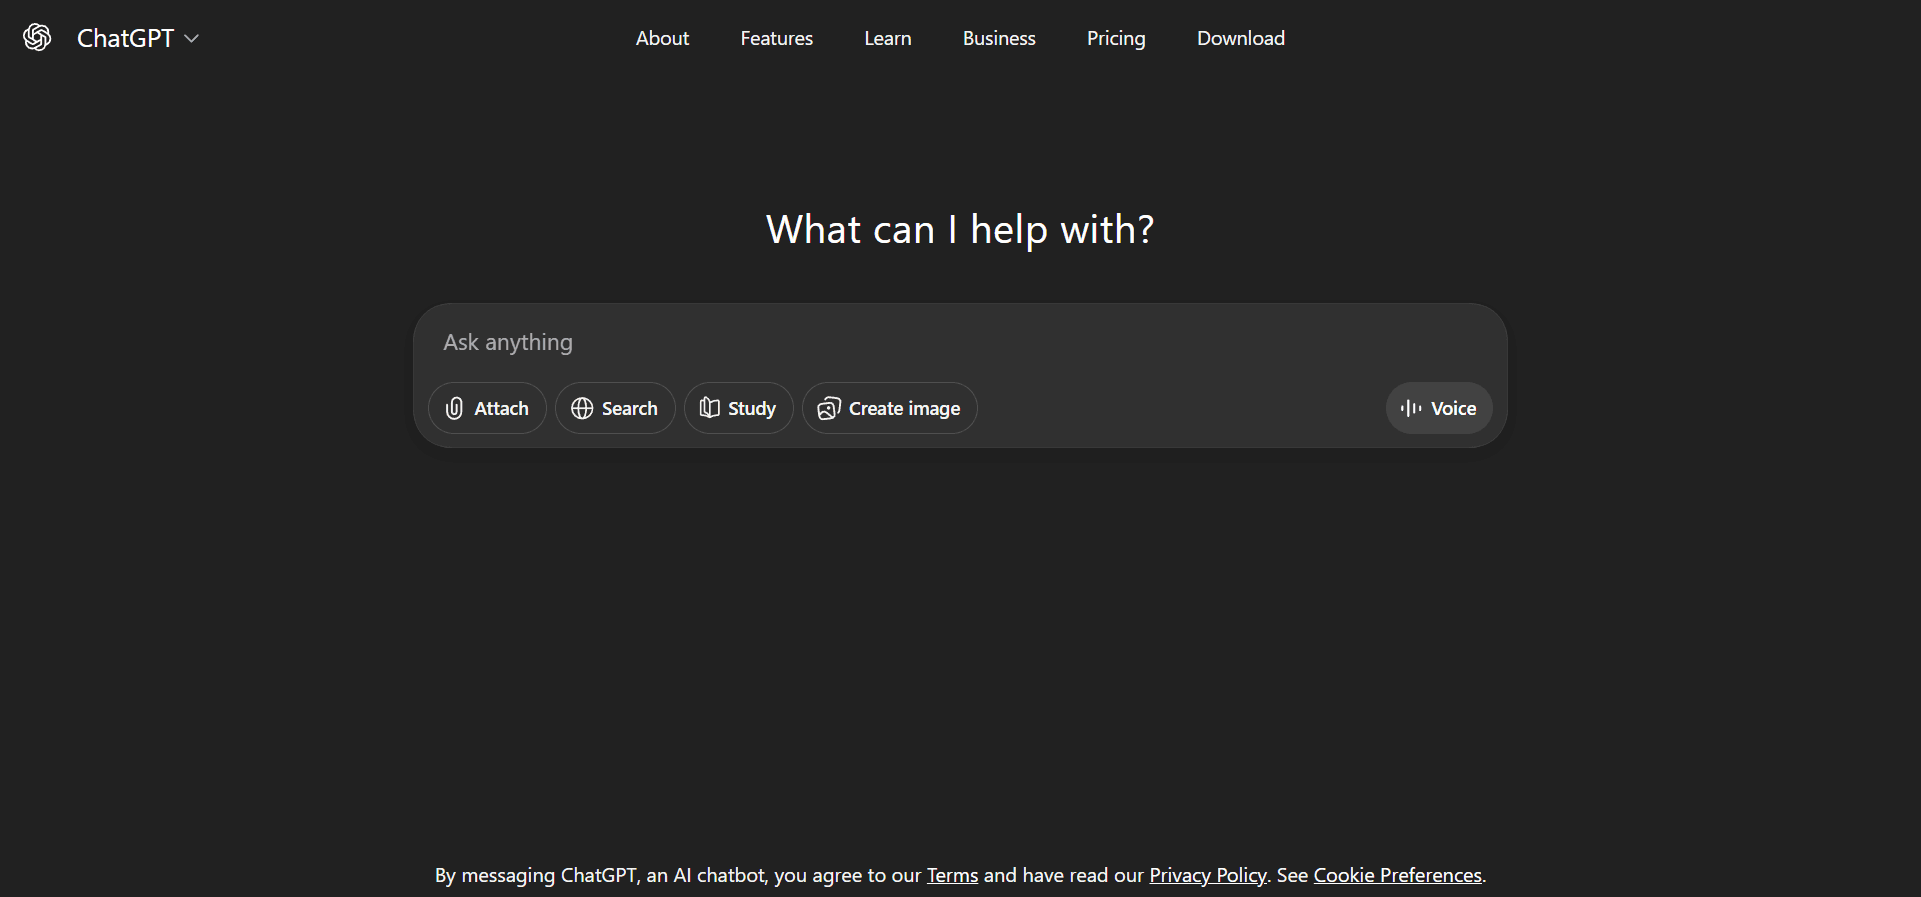1921x897 pixels.
Task: Select Business in the top navigation
Action: (x=998, y=38)
